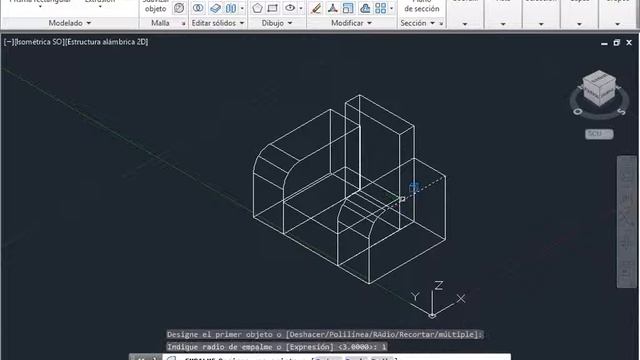Click the Plano de sección button
Screen dimensions: 640x360
pos(422,7)
